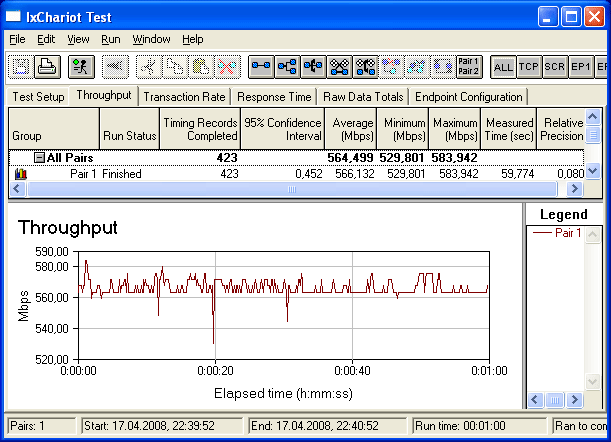611x442 pixels.
Task: Toggle the TCP filter button
Action: tap(529, 67)
